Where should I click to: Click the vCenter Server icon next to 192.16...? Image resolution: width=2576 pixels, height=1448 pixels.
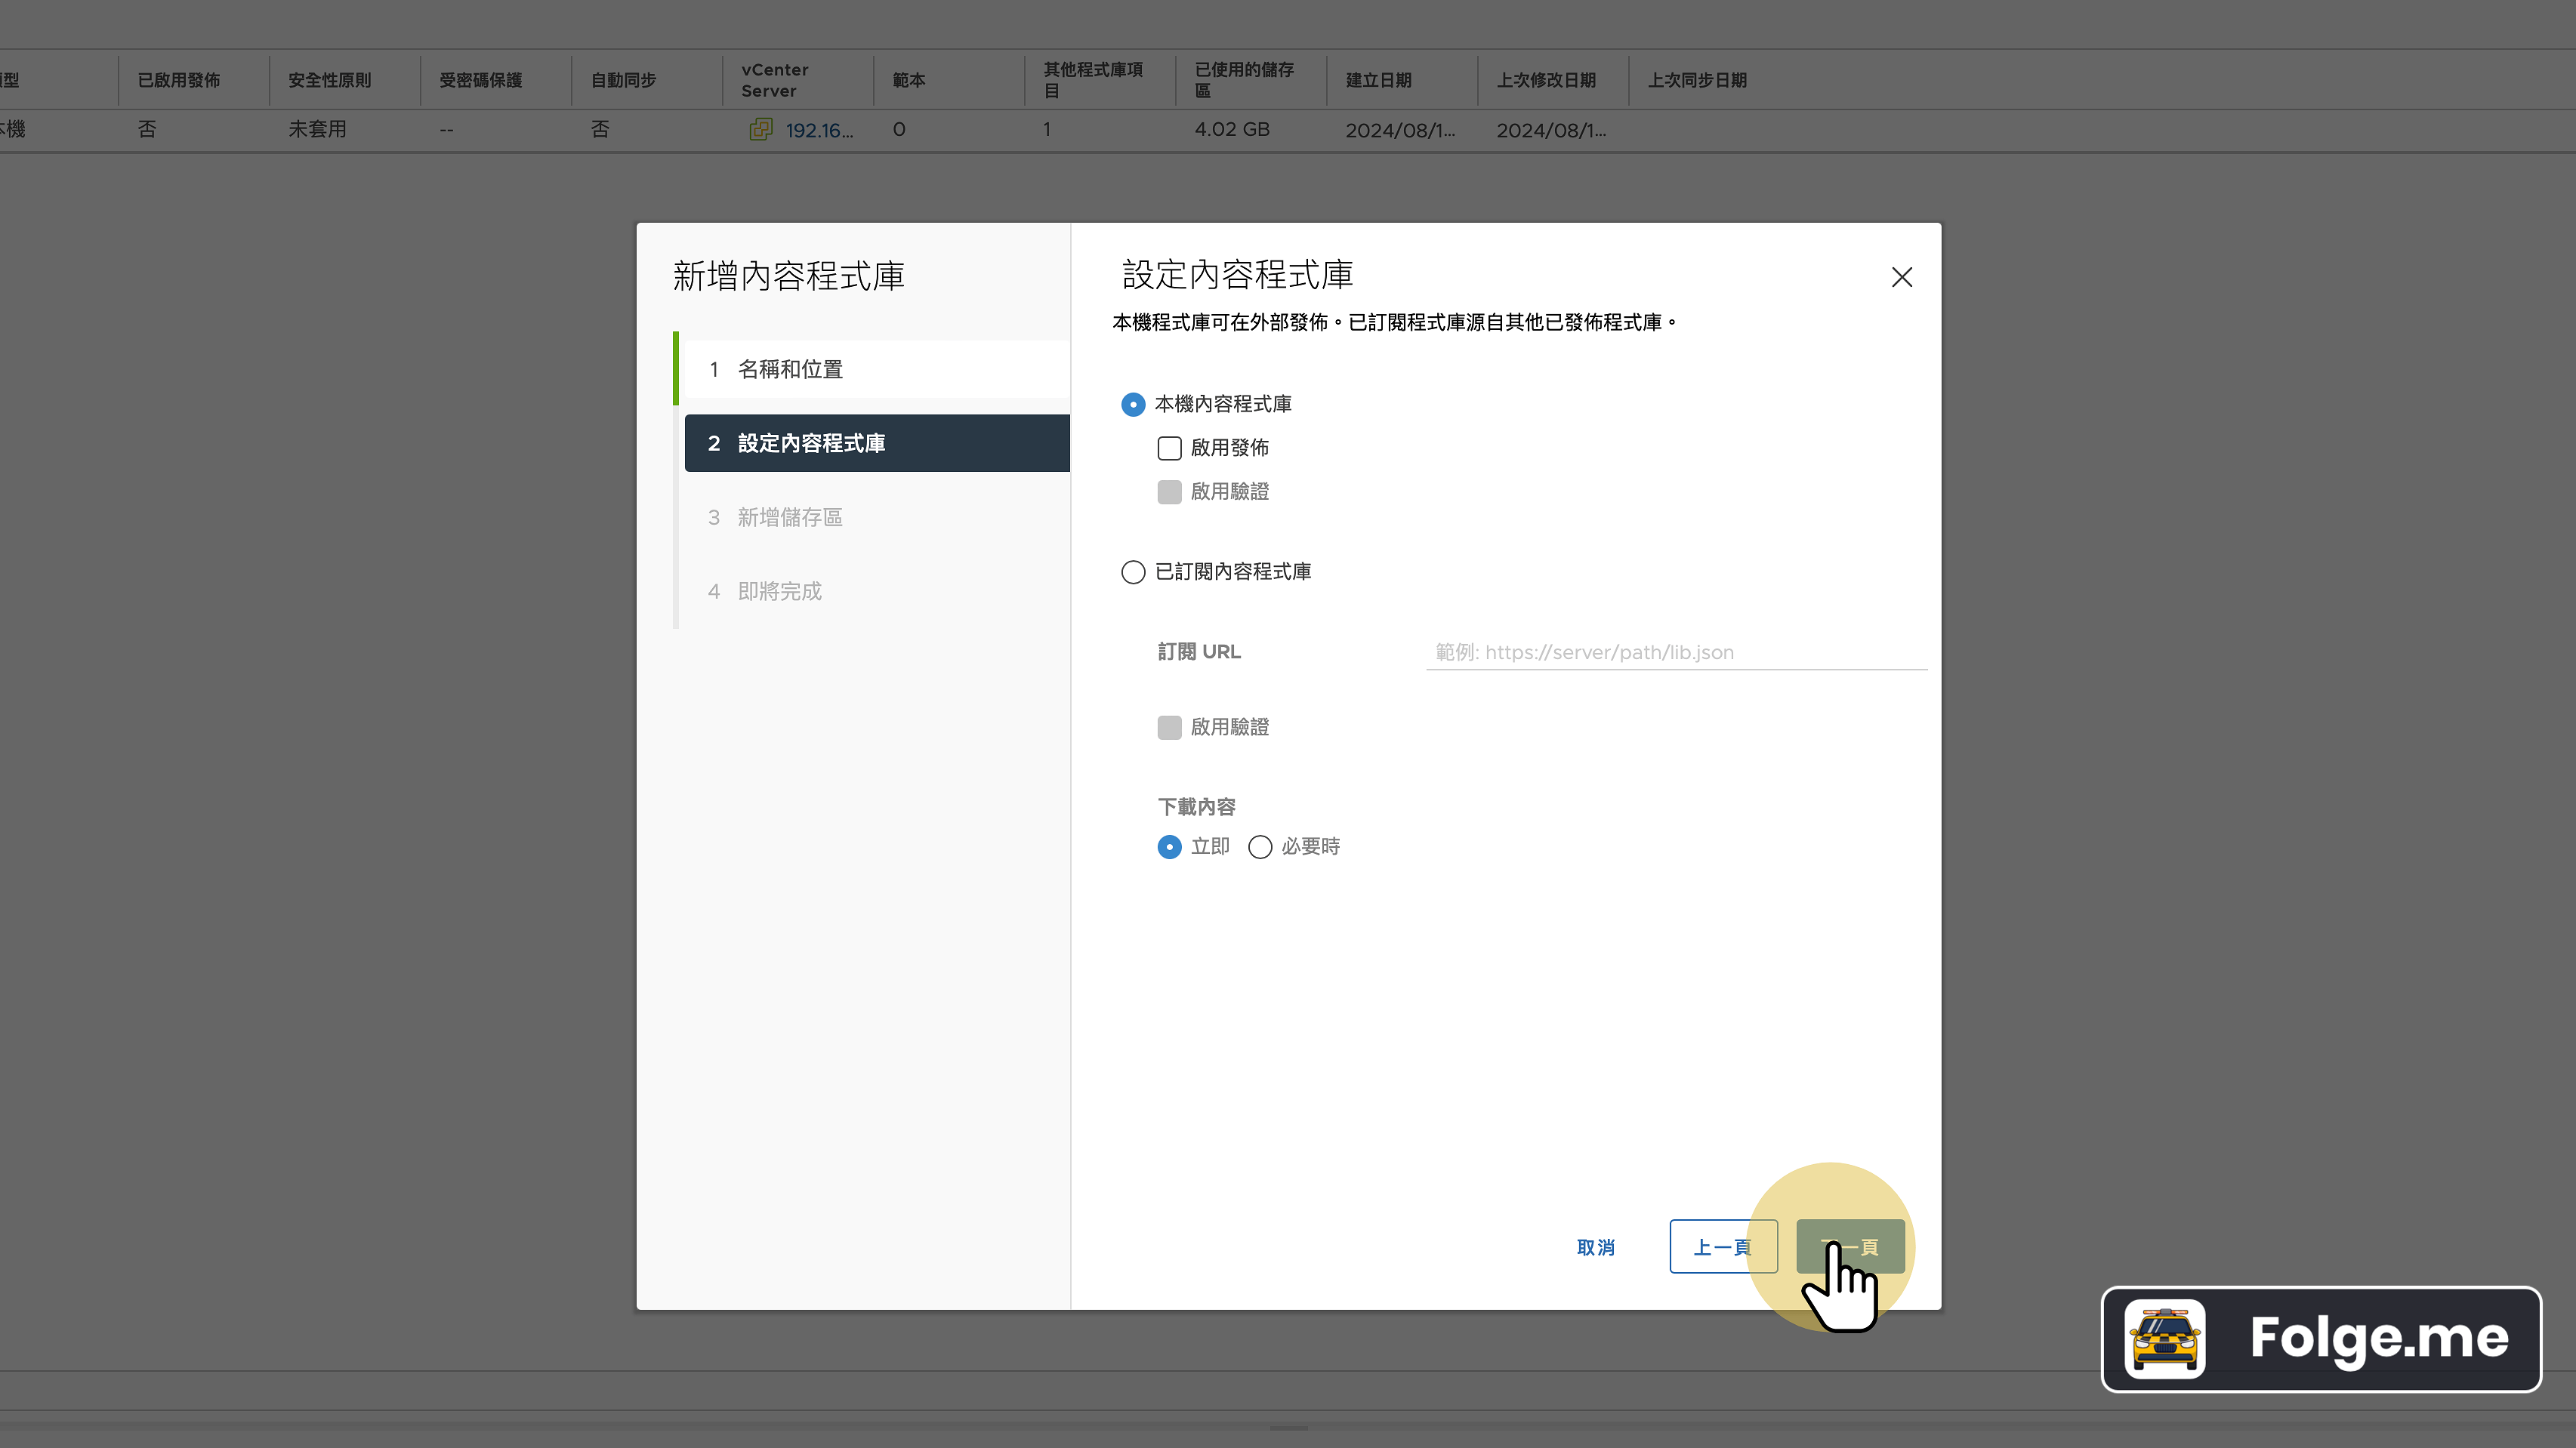pyautogui.click(x=762, y=130)
